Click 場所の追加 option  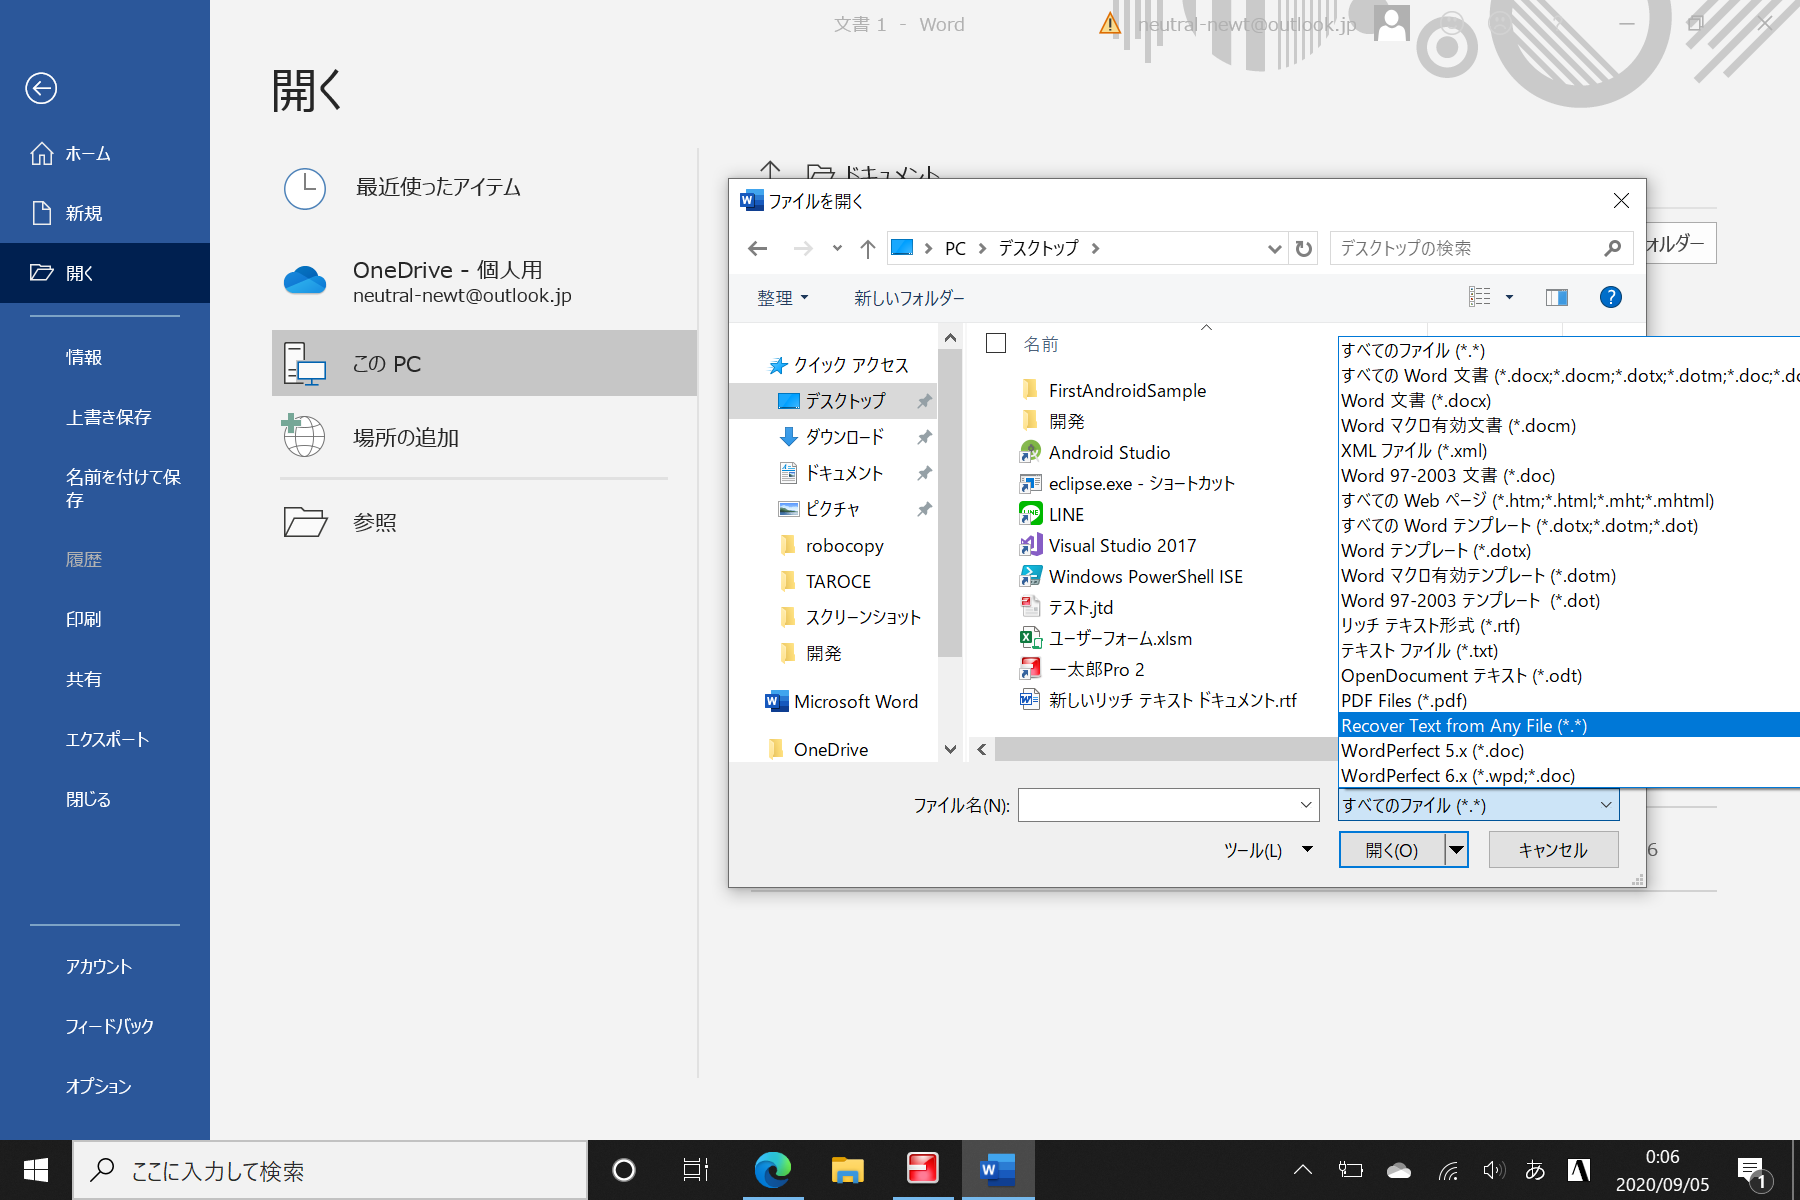click(x=484, y=437)
